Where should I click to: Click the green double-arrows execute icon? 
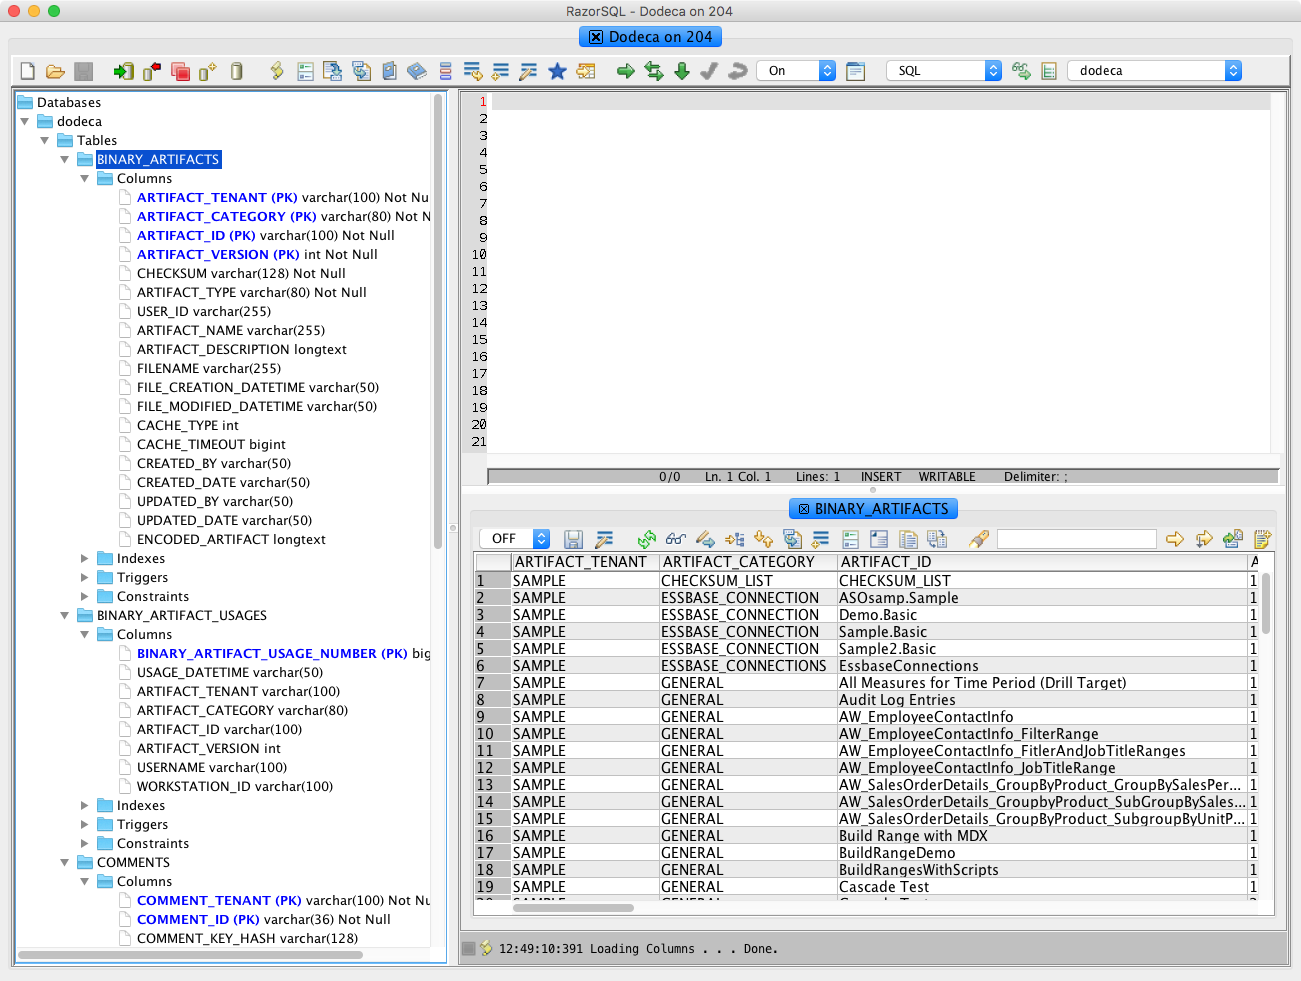coord(654,71)
